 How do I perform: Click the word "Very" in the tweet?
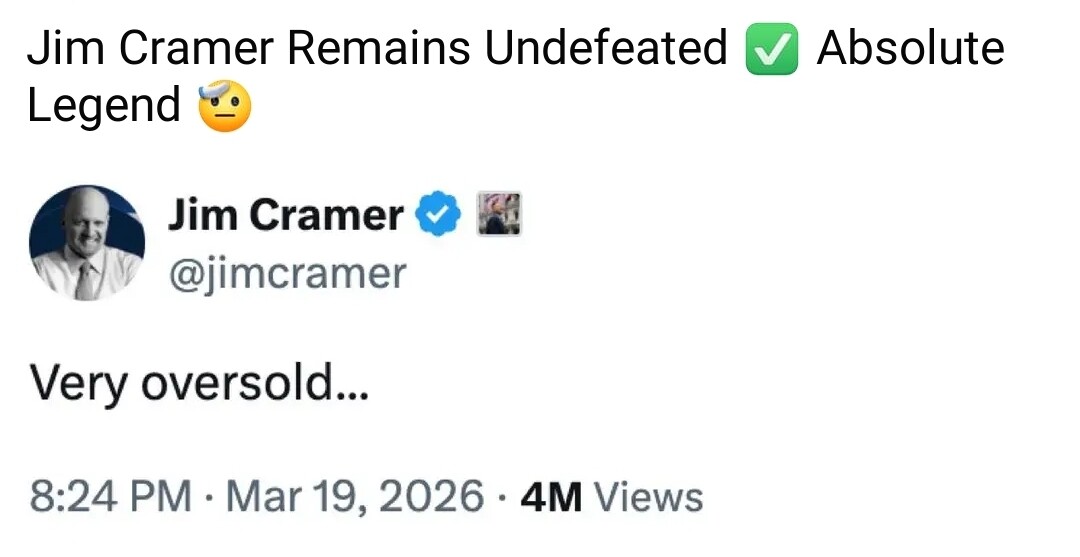[78, 382]
